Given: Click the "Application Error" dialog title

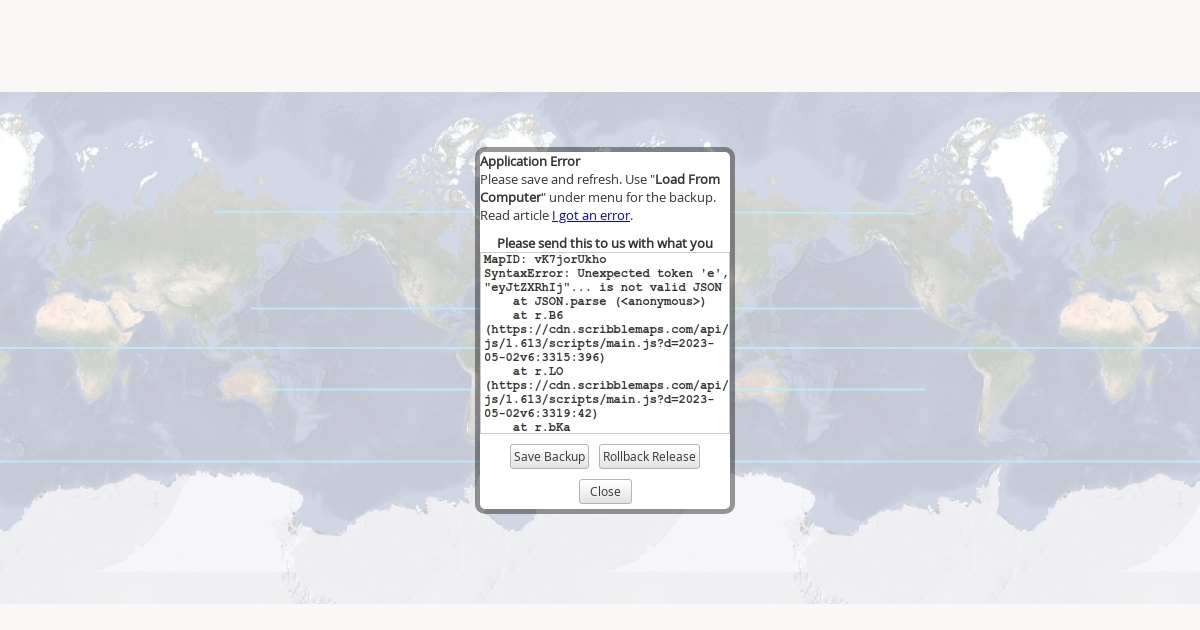Looking at the screenshot, I should (530, 162).
